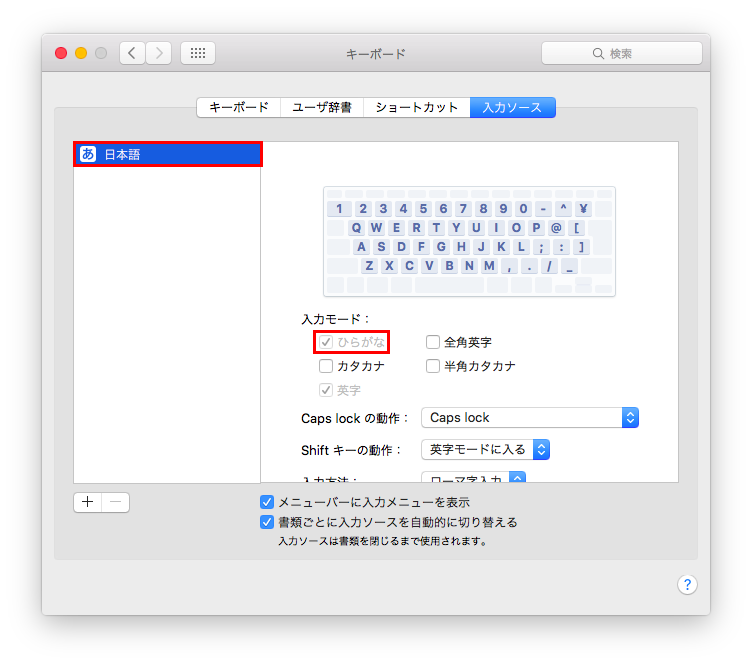
Task: Switch to the キーボード tab
Action: pos(239,107)
